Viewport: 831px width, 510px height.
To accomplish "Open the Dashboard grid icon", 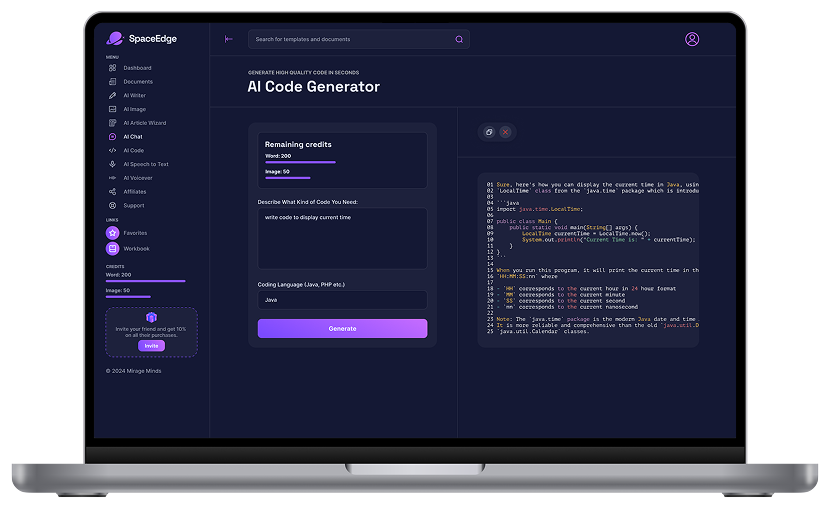I will (112, 68).
